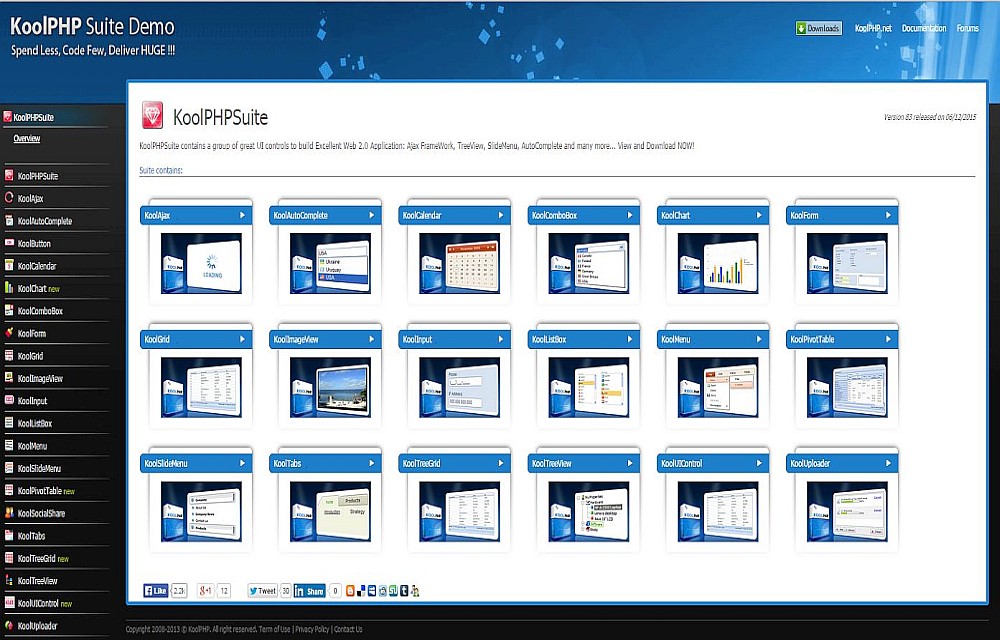
Task: Open the KoolPHP.net header link
Action: coord(873,28)
